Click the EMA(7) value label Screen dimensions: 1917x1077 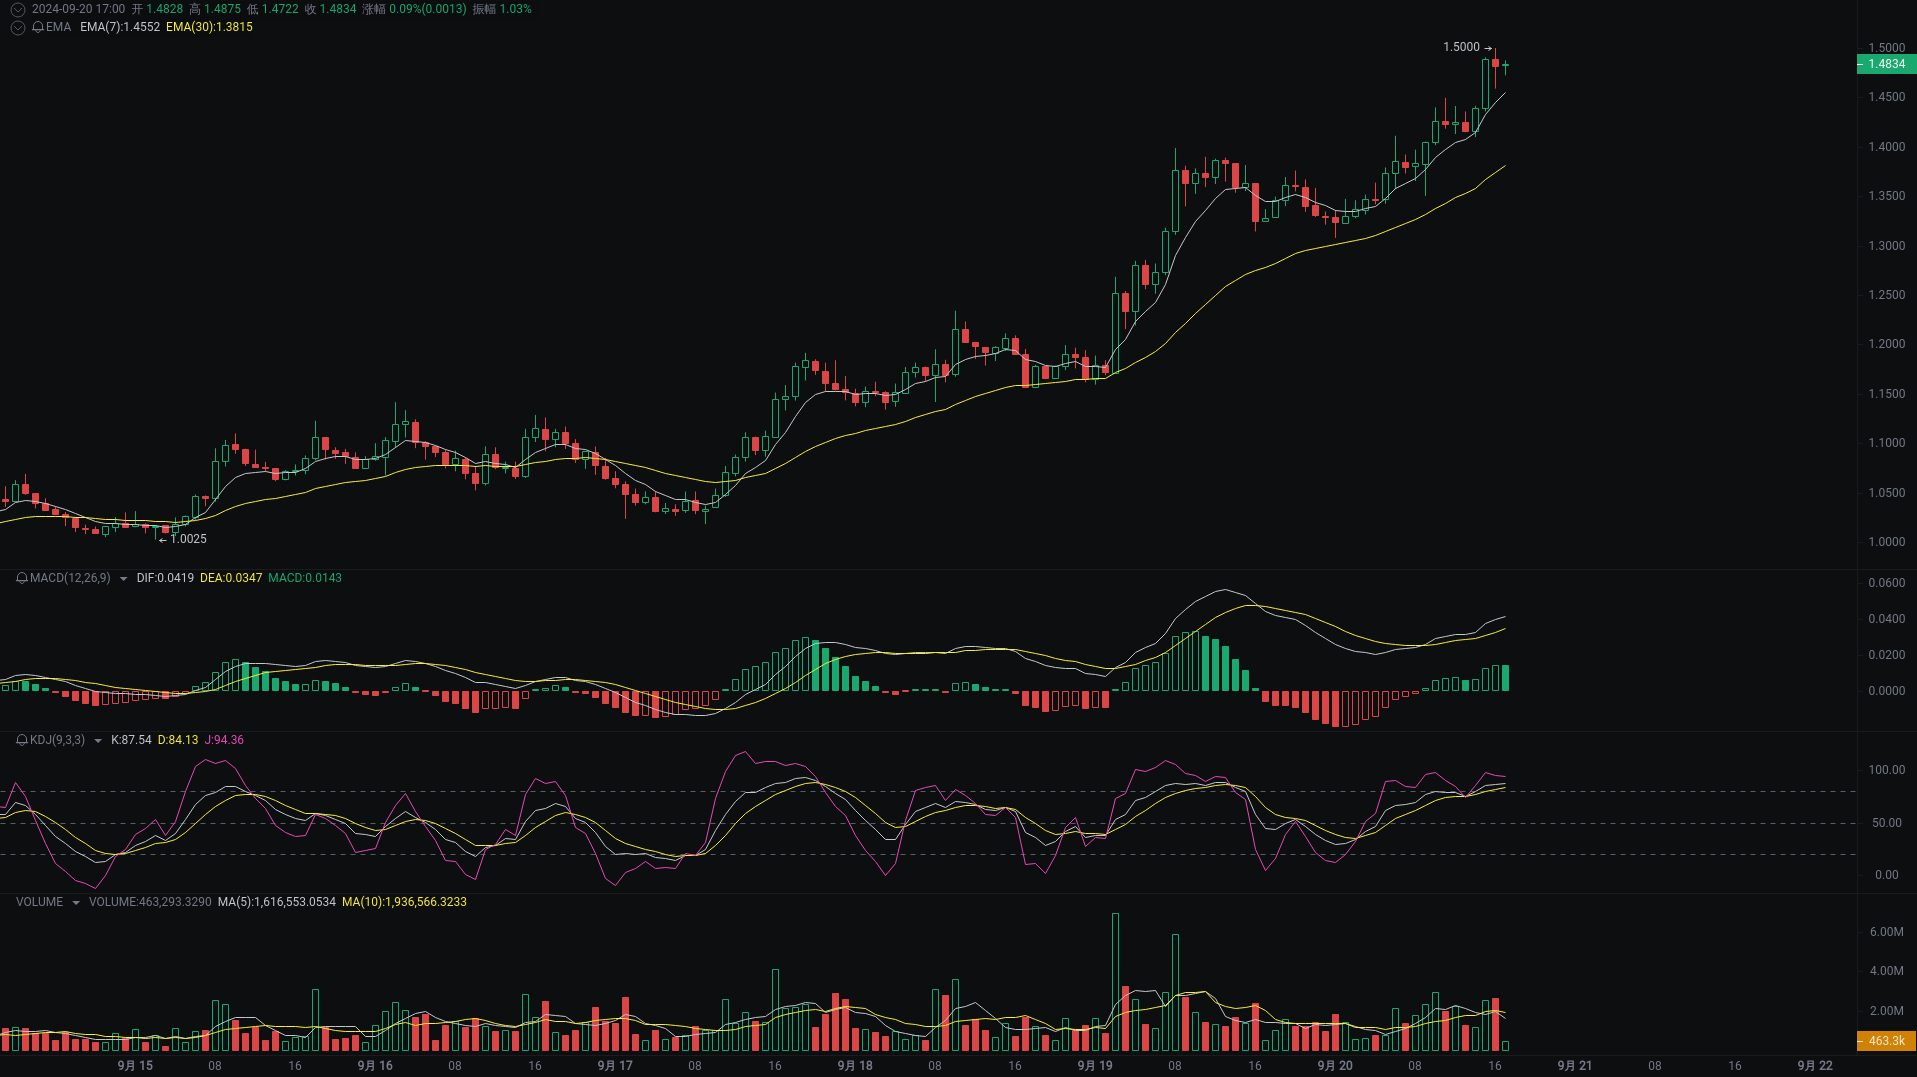tap(120, 27)
